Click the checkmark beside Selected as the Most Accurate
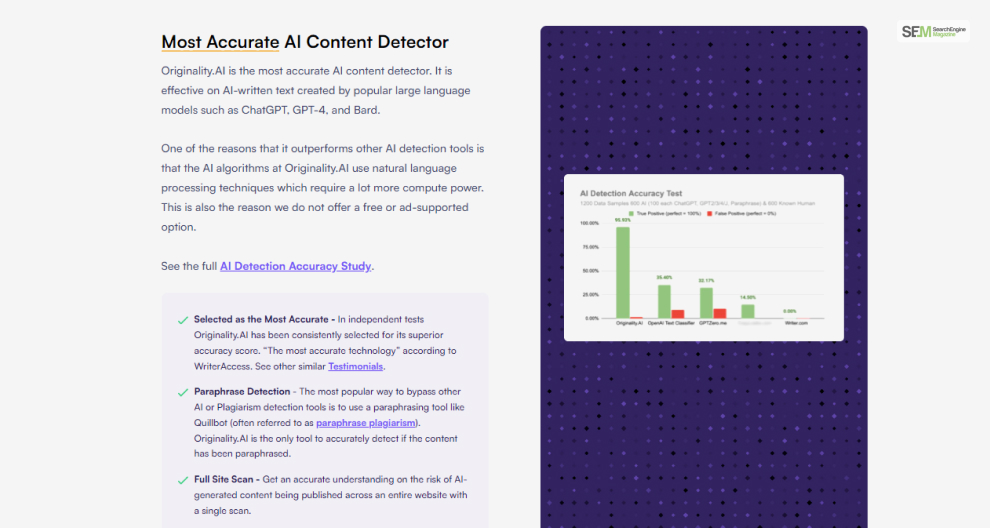Viewport: 990px width, 528px height. [183, 320]
